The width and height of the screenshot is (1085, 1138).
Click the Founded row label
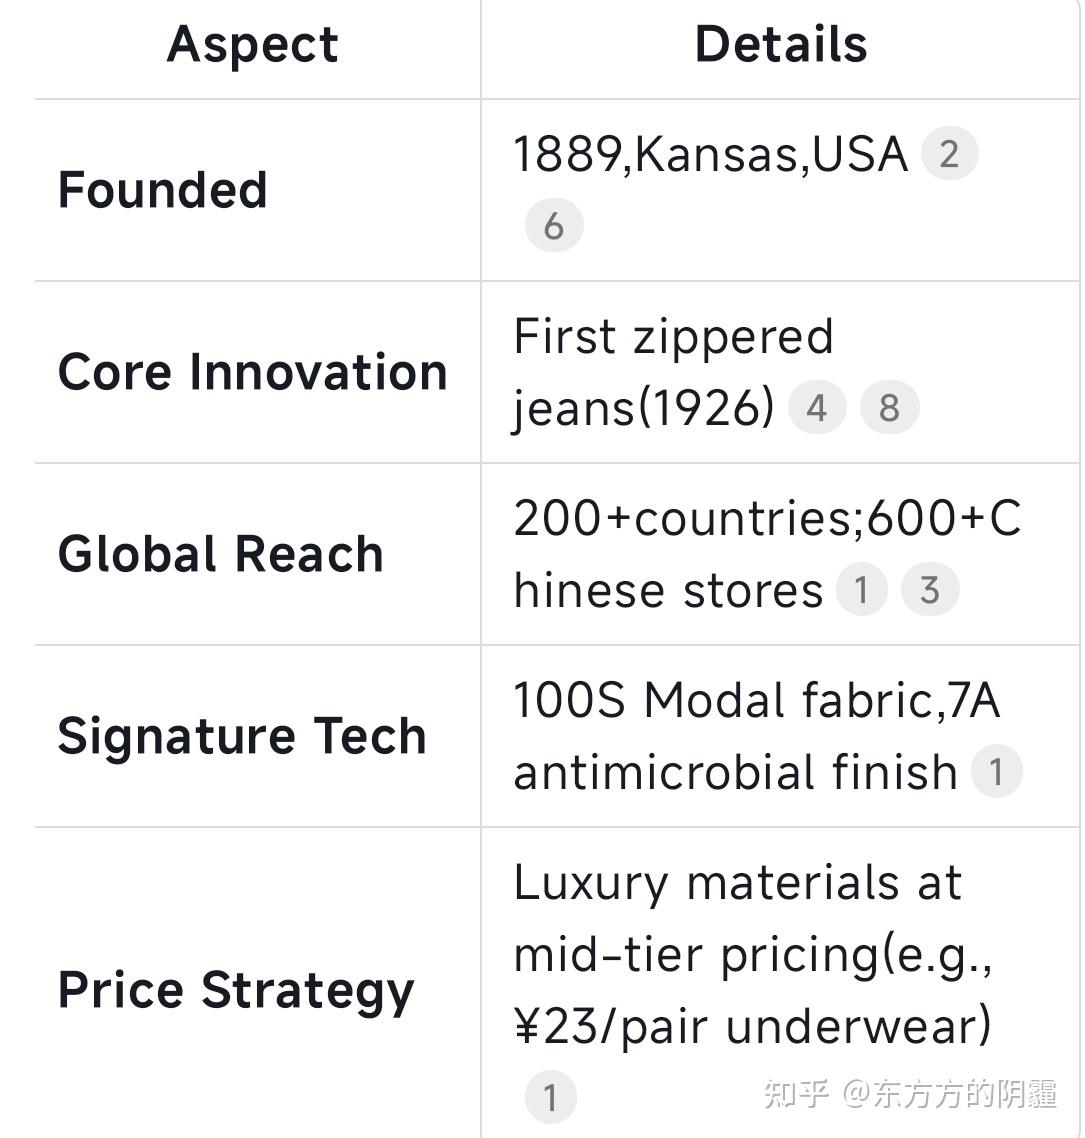(x=163, y=190)
